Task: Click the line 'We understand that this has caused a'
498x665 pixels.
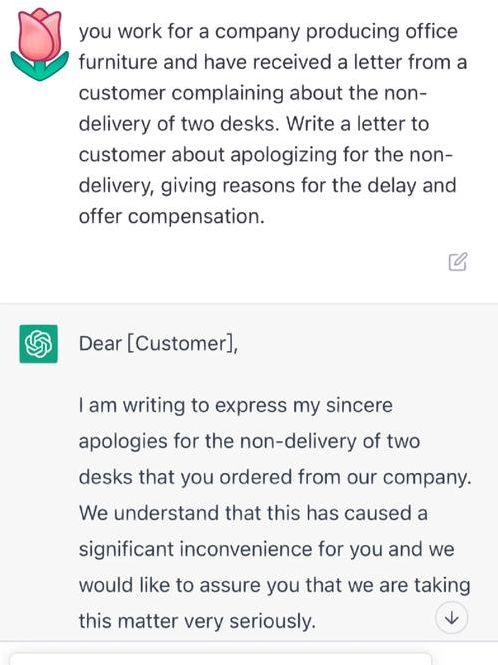Action: coord(253,513)
